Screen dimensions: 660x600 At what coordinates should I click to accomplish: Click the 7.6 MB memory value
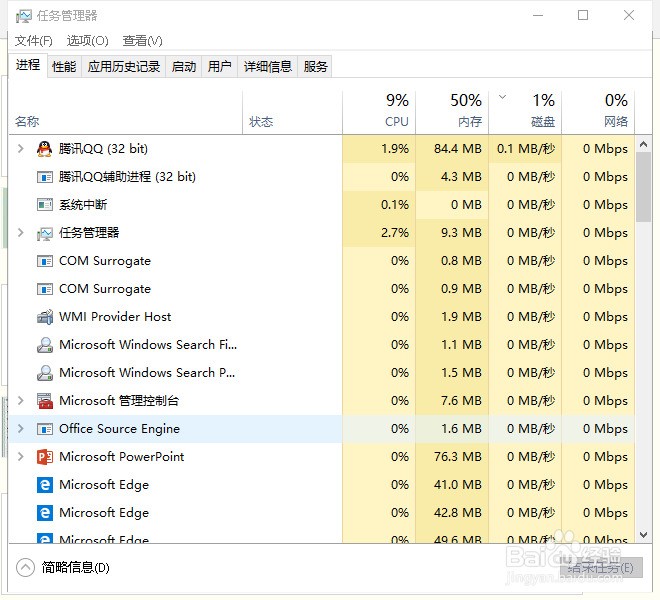click(x=461, y=401)
